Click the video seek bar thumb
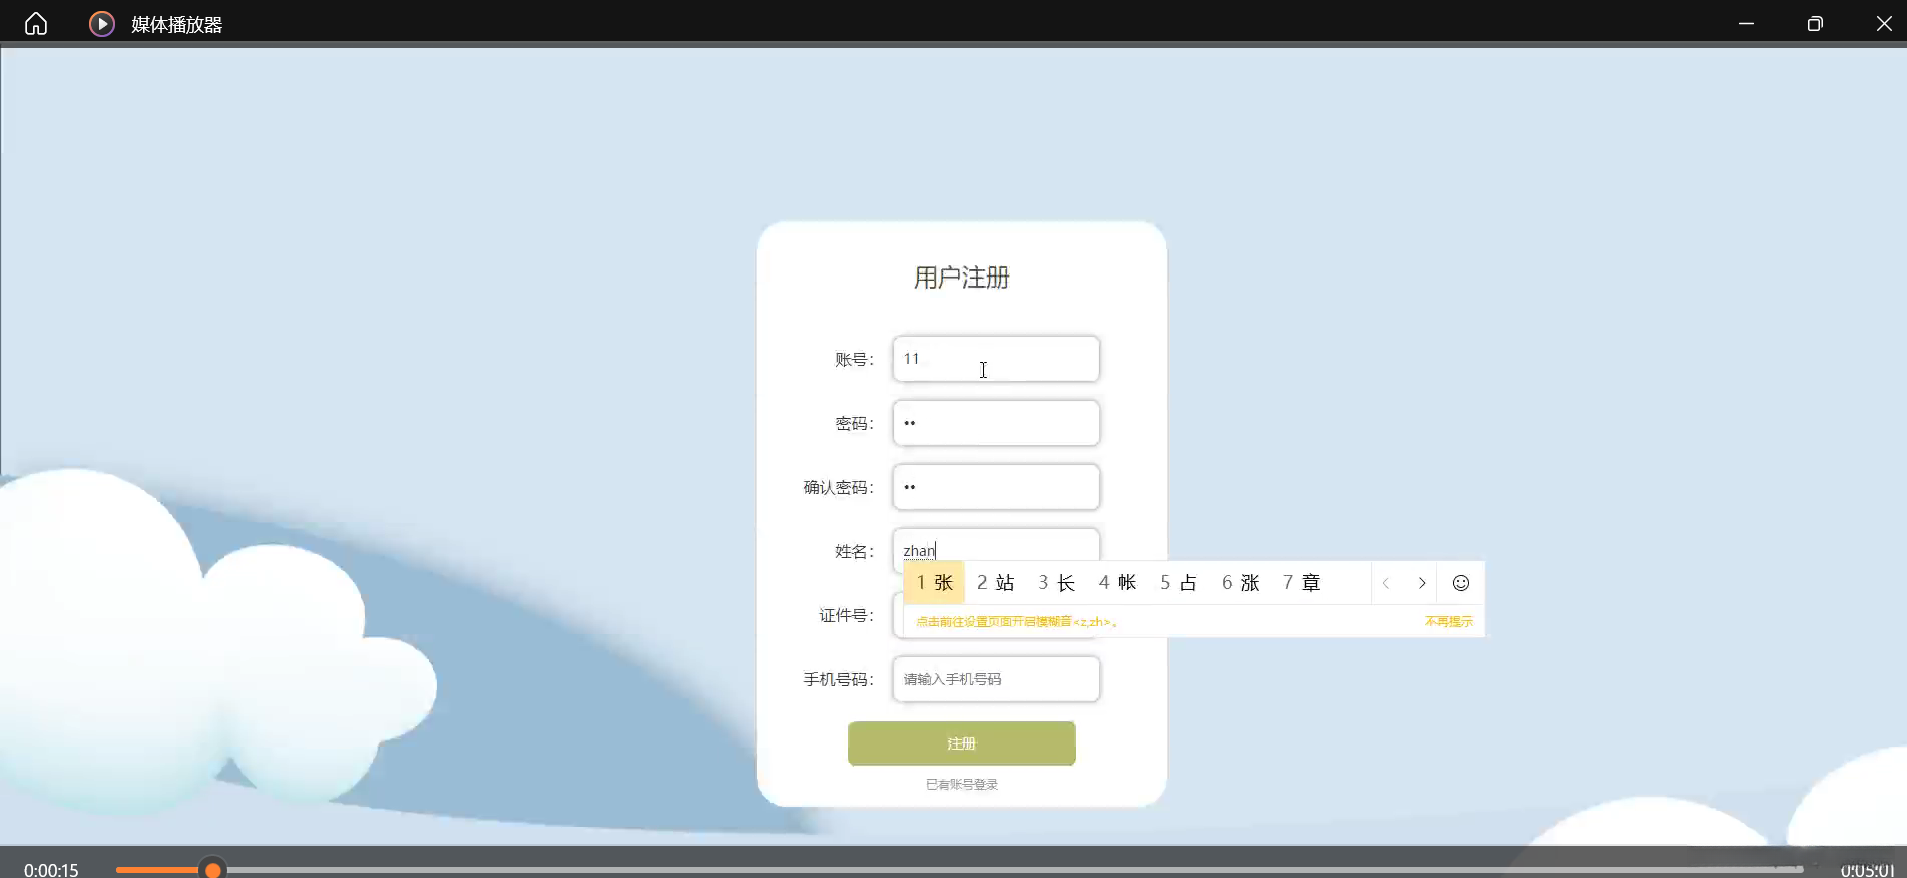 [212, 870]
